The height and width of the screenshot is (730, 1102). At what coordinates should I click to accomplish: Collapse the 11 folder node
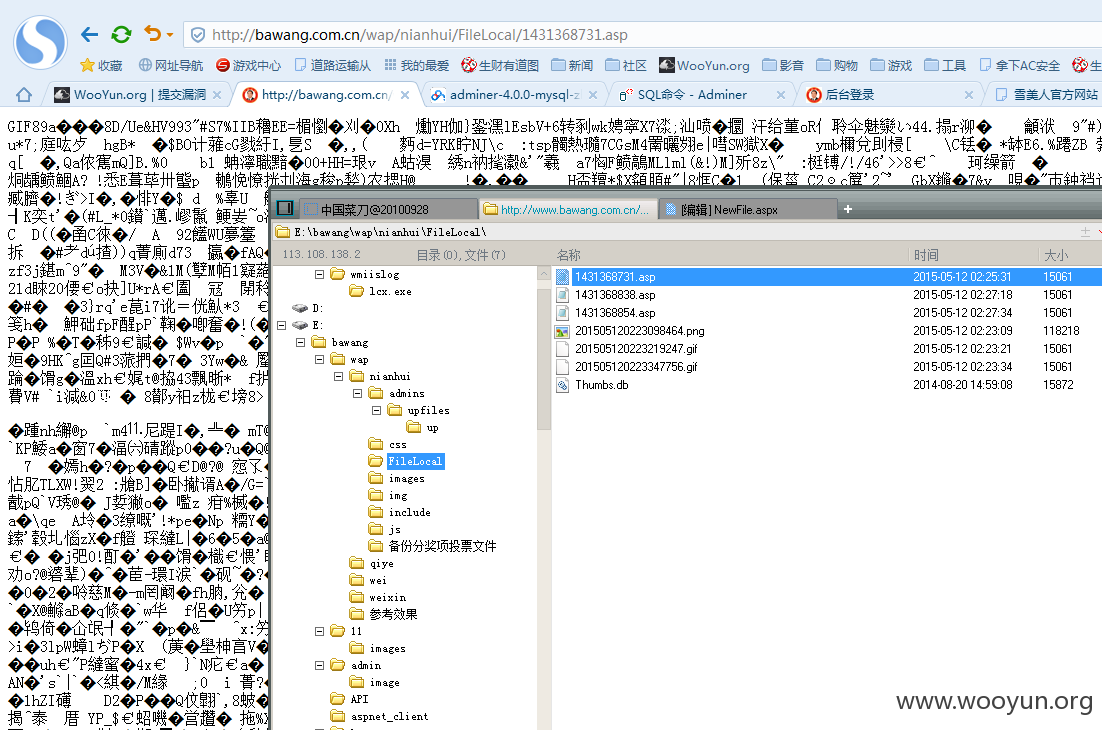(319, 631)
